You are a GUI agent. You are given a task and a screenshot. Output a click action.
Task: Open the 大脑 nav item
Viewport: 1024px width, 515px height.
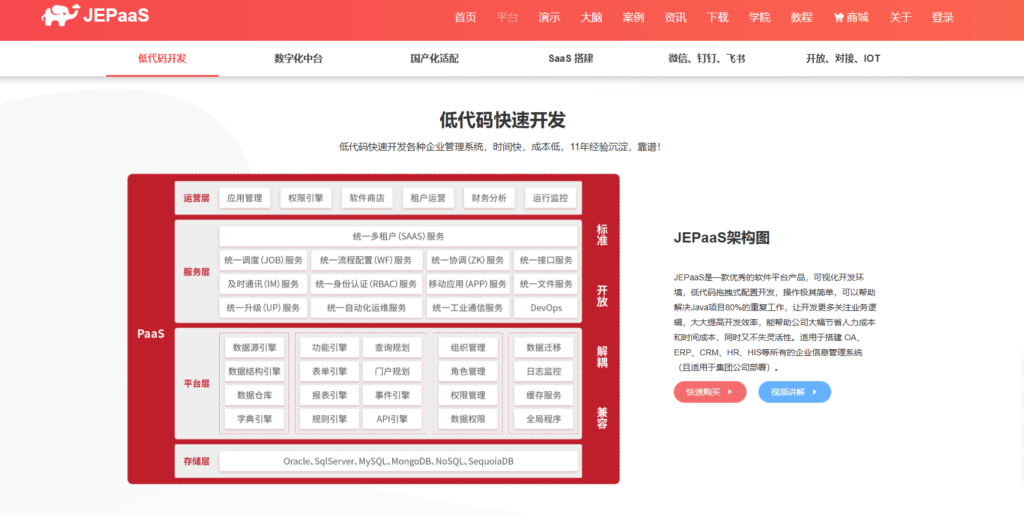pos(591,18)
